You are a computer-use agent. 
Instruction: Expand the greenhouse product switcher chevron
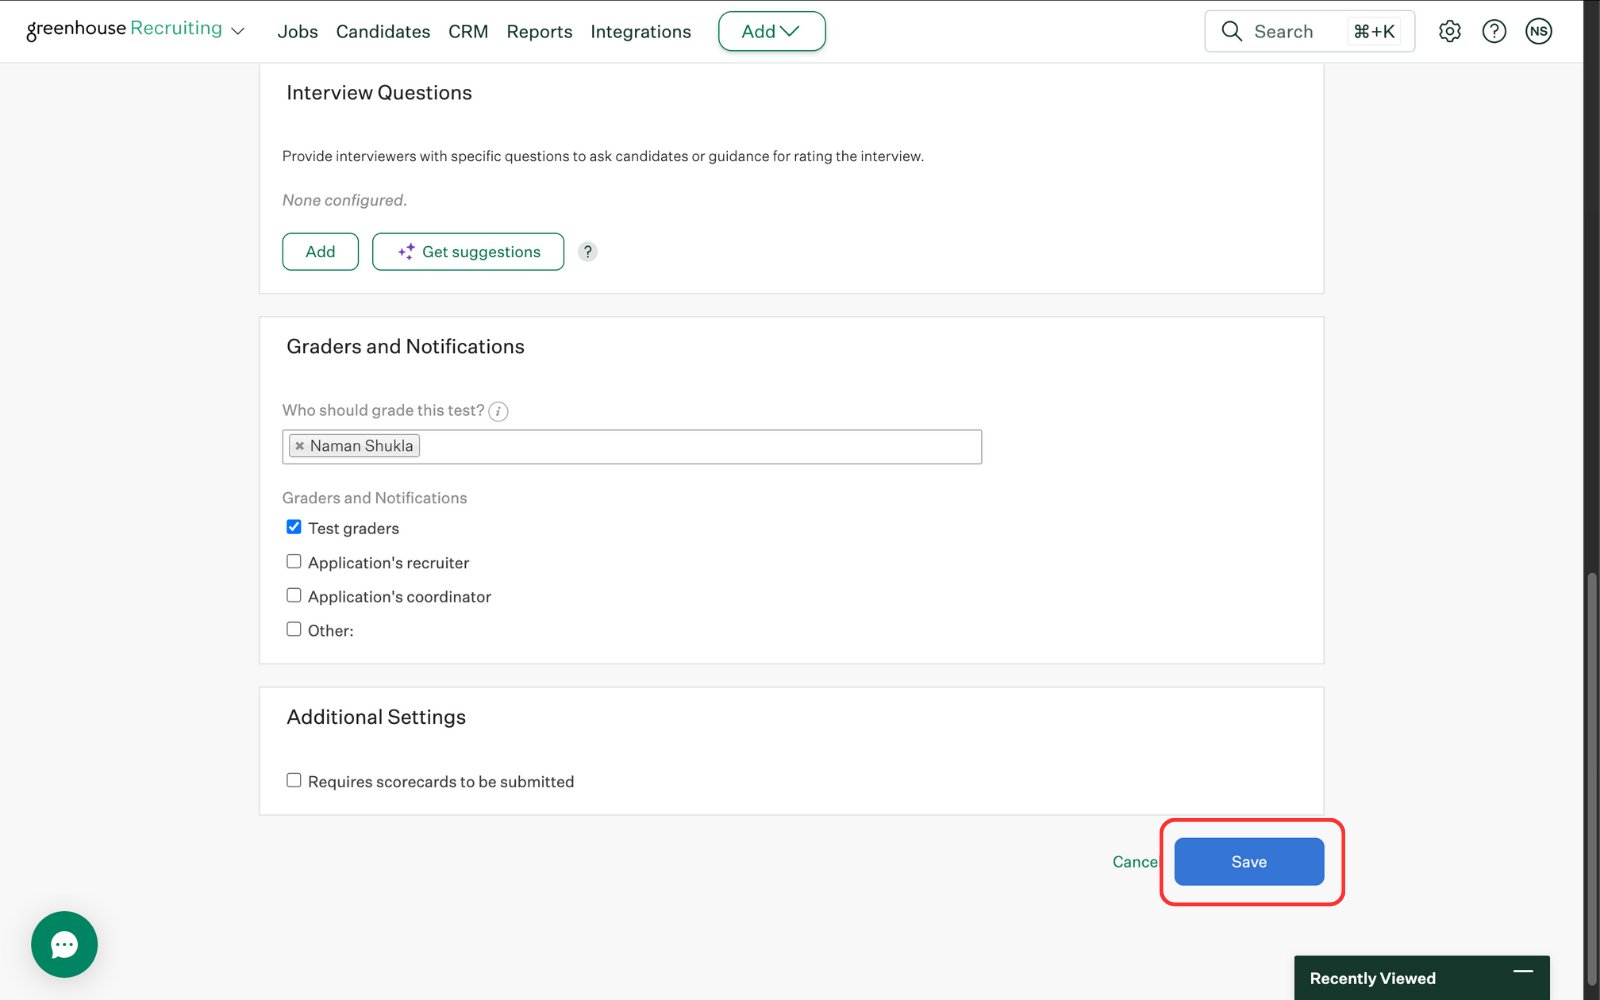tap(238, 31)
